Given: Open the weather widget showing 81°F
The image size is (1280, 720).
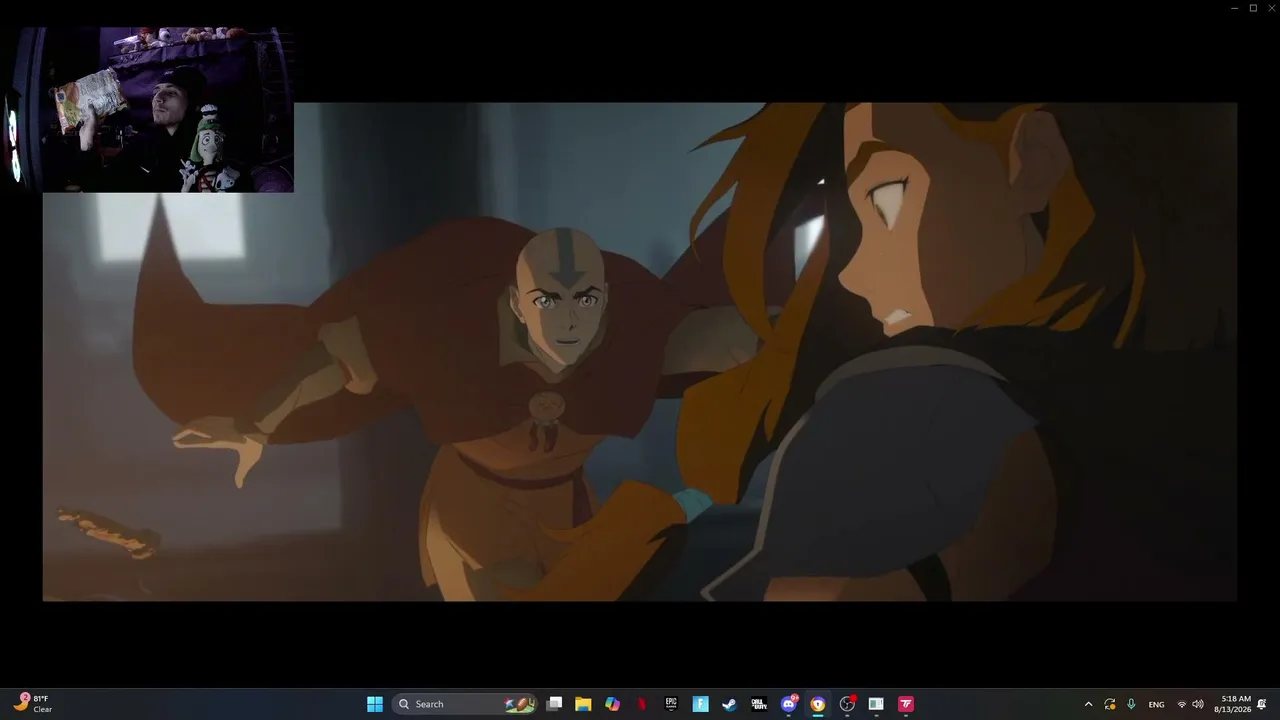Looking at the screenshot, I should tap(32, 704).
